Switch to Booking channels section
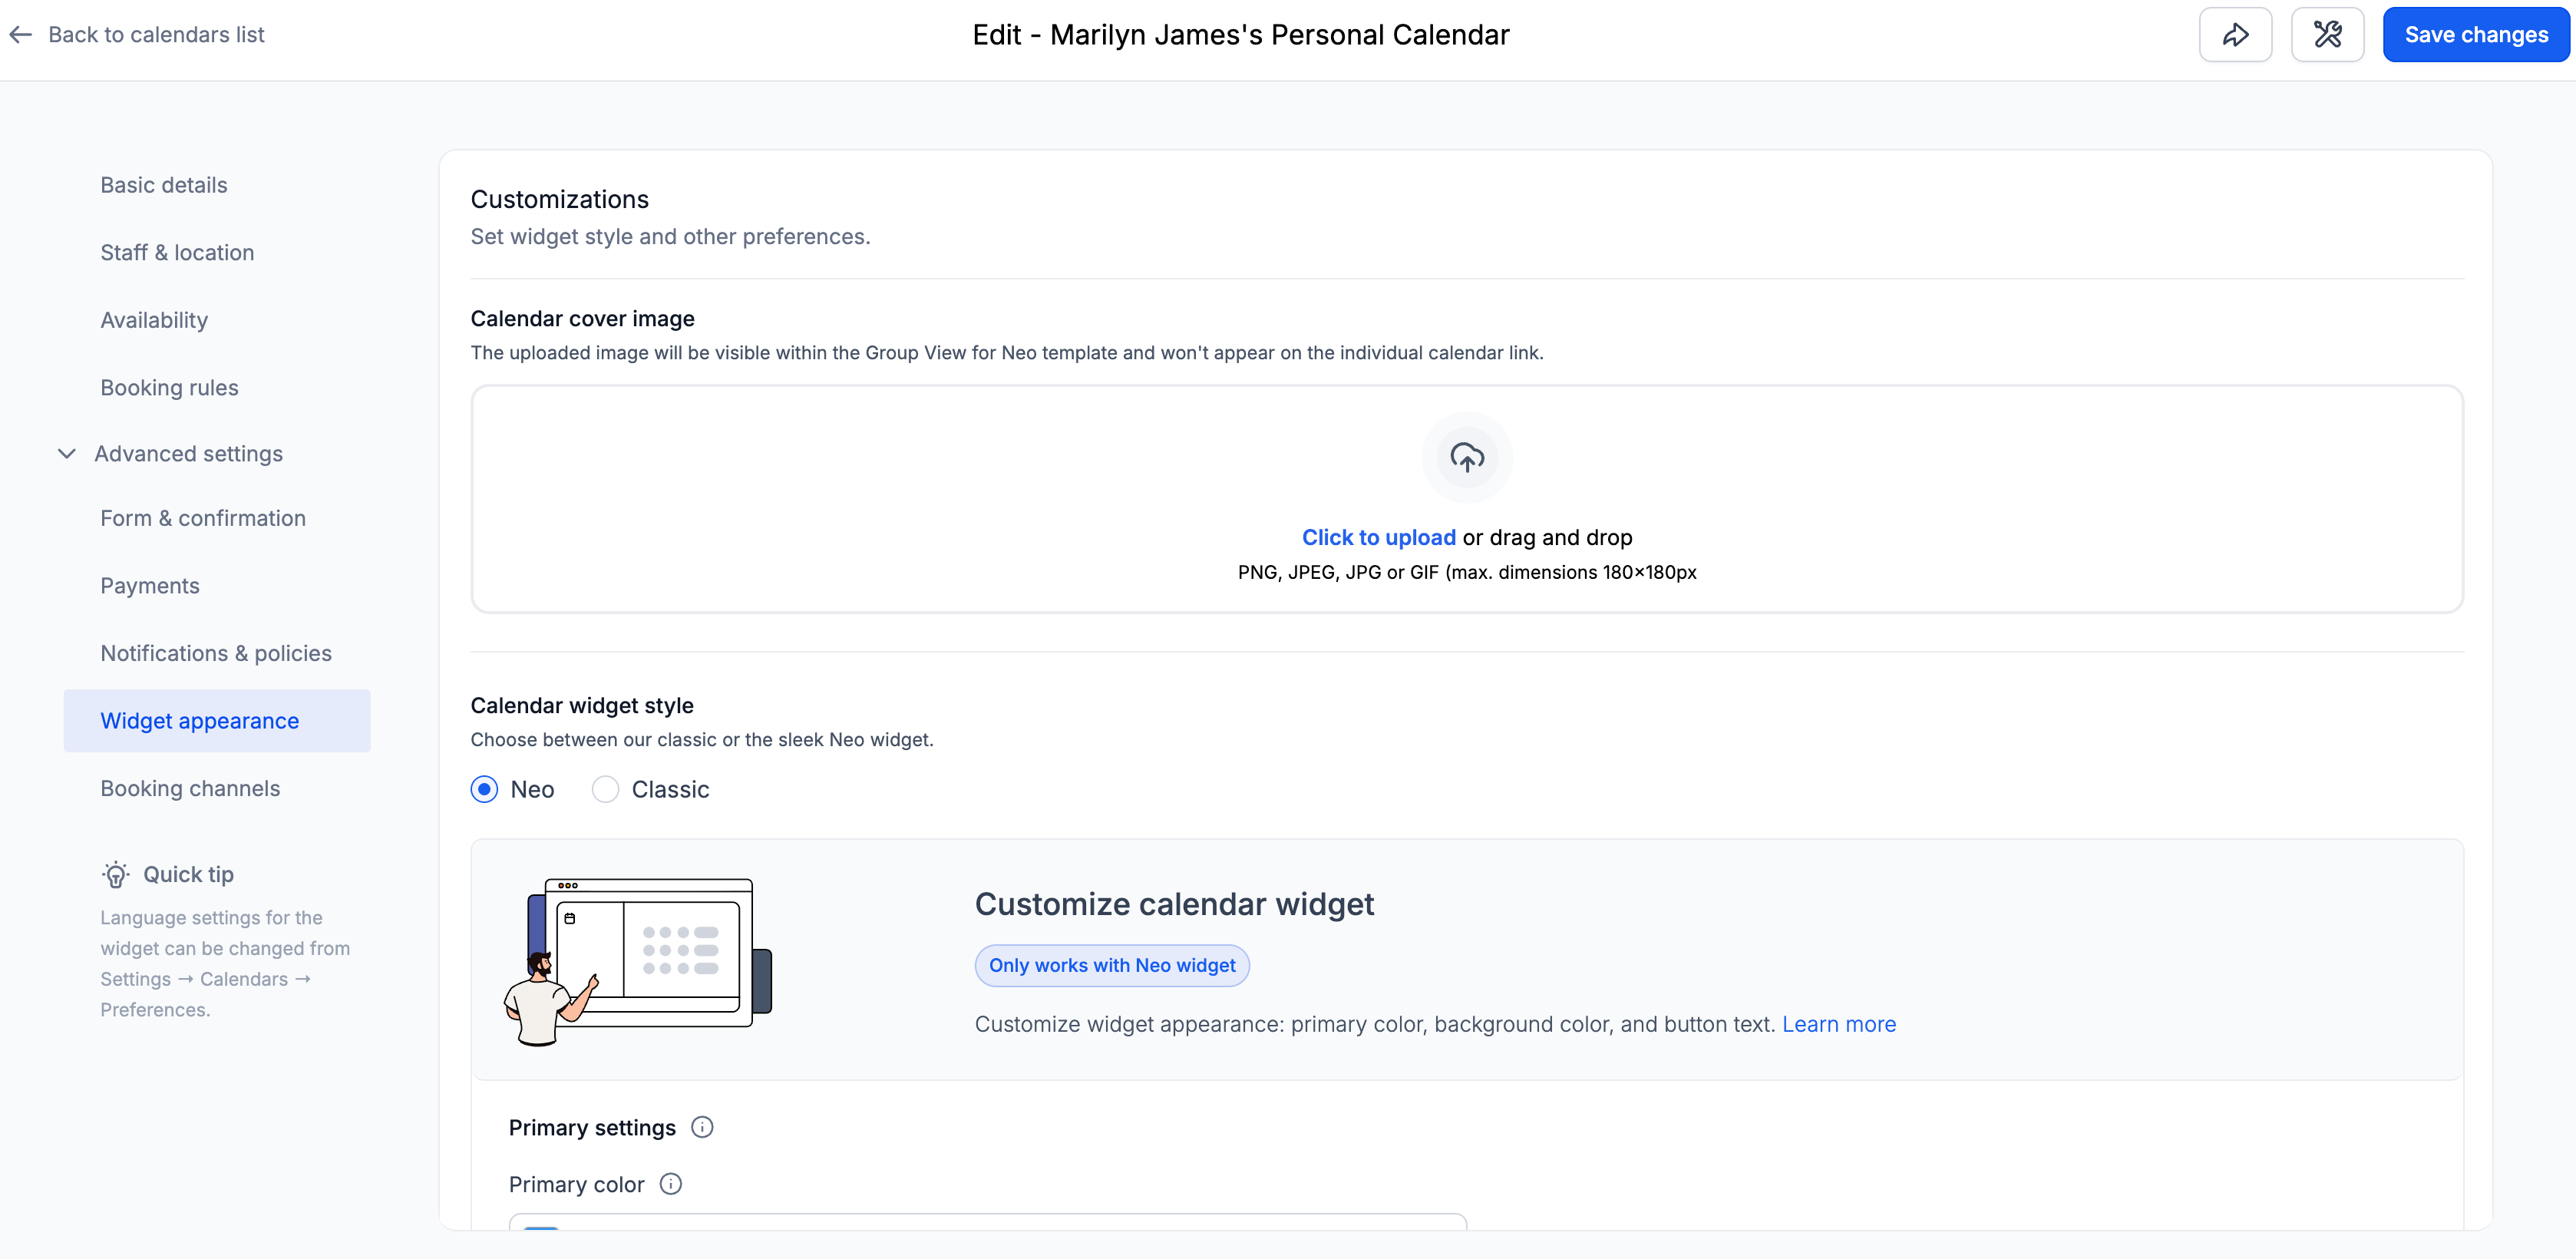This screenshot has height=1259, width=2576. [x=190, y=788]
